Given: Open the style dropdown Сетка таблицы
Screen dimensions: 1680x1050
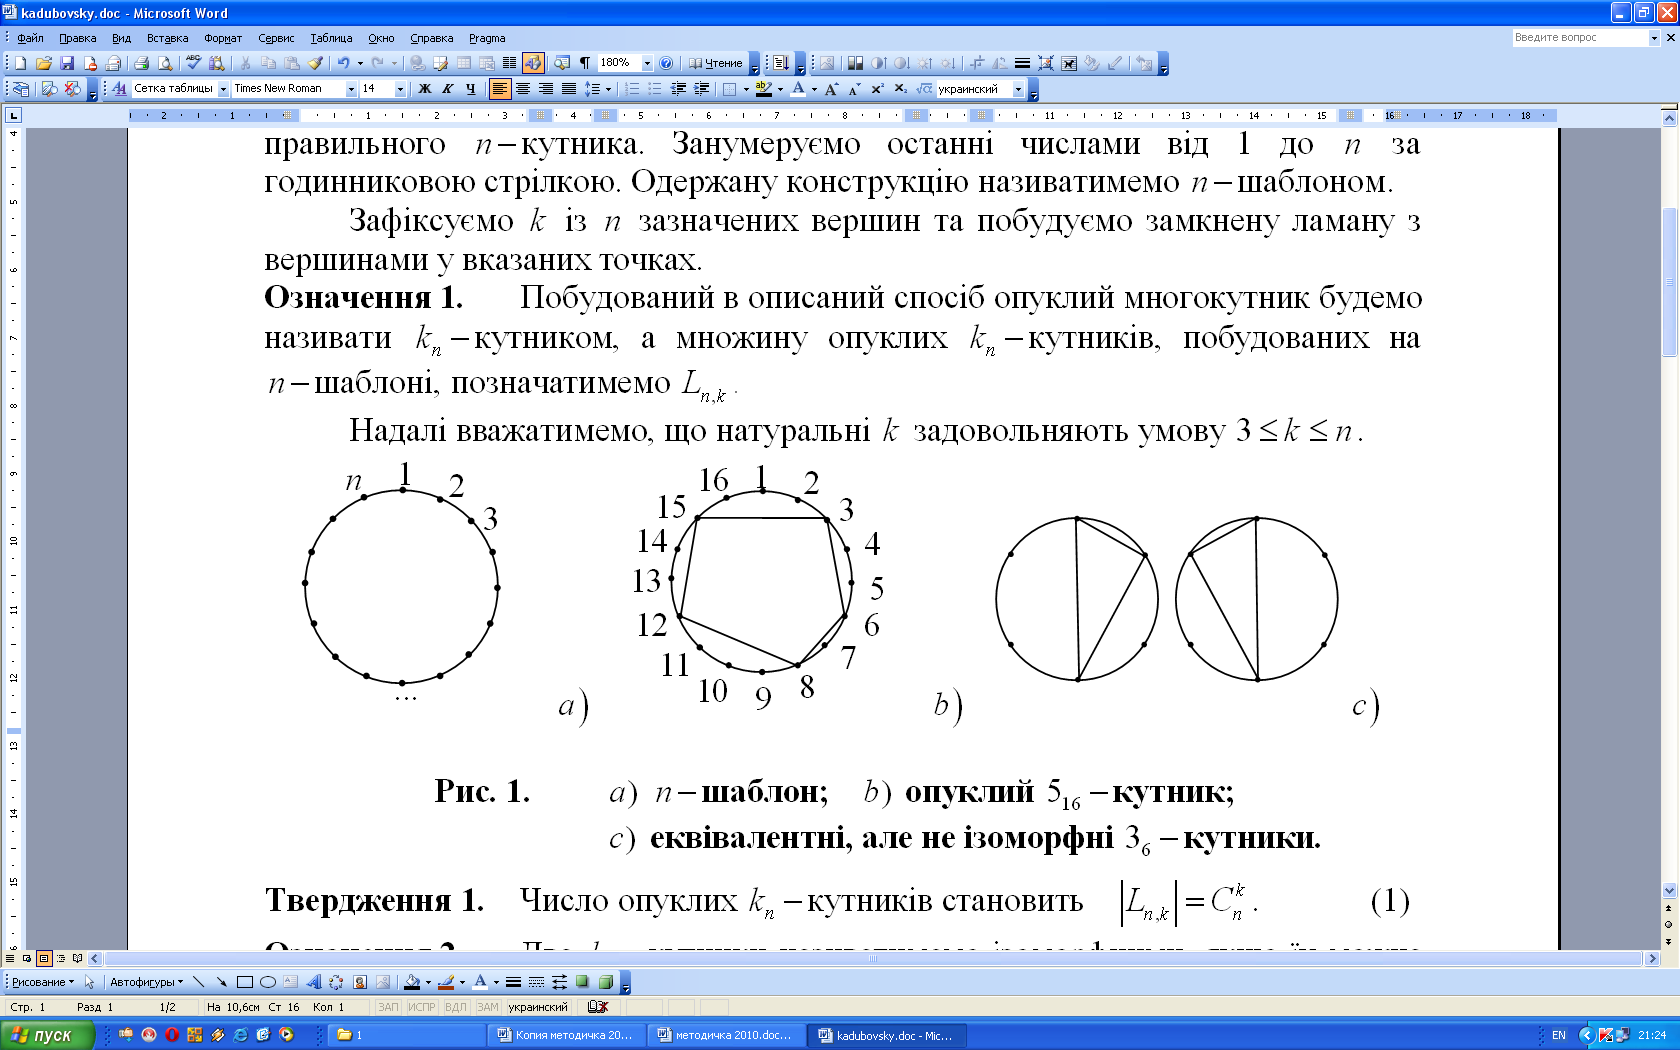Looking at the screenshot, I should point(223,89).
